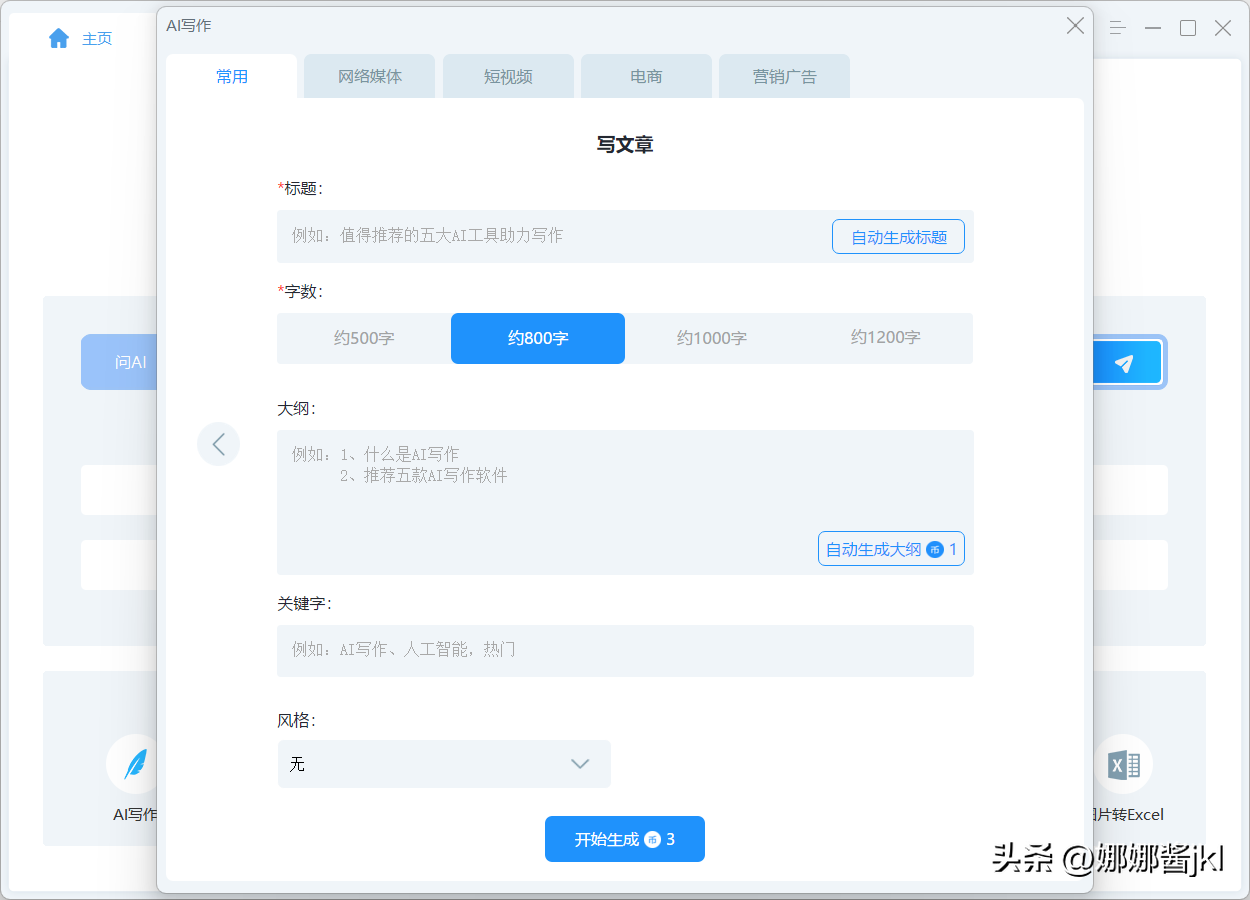This screenshot has height=900, width=1250.
Task: Open the 营销广告 tab
Action: 784,77
